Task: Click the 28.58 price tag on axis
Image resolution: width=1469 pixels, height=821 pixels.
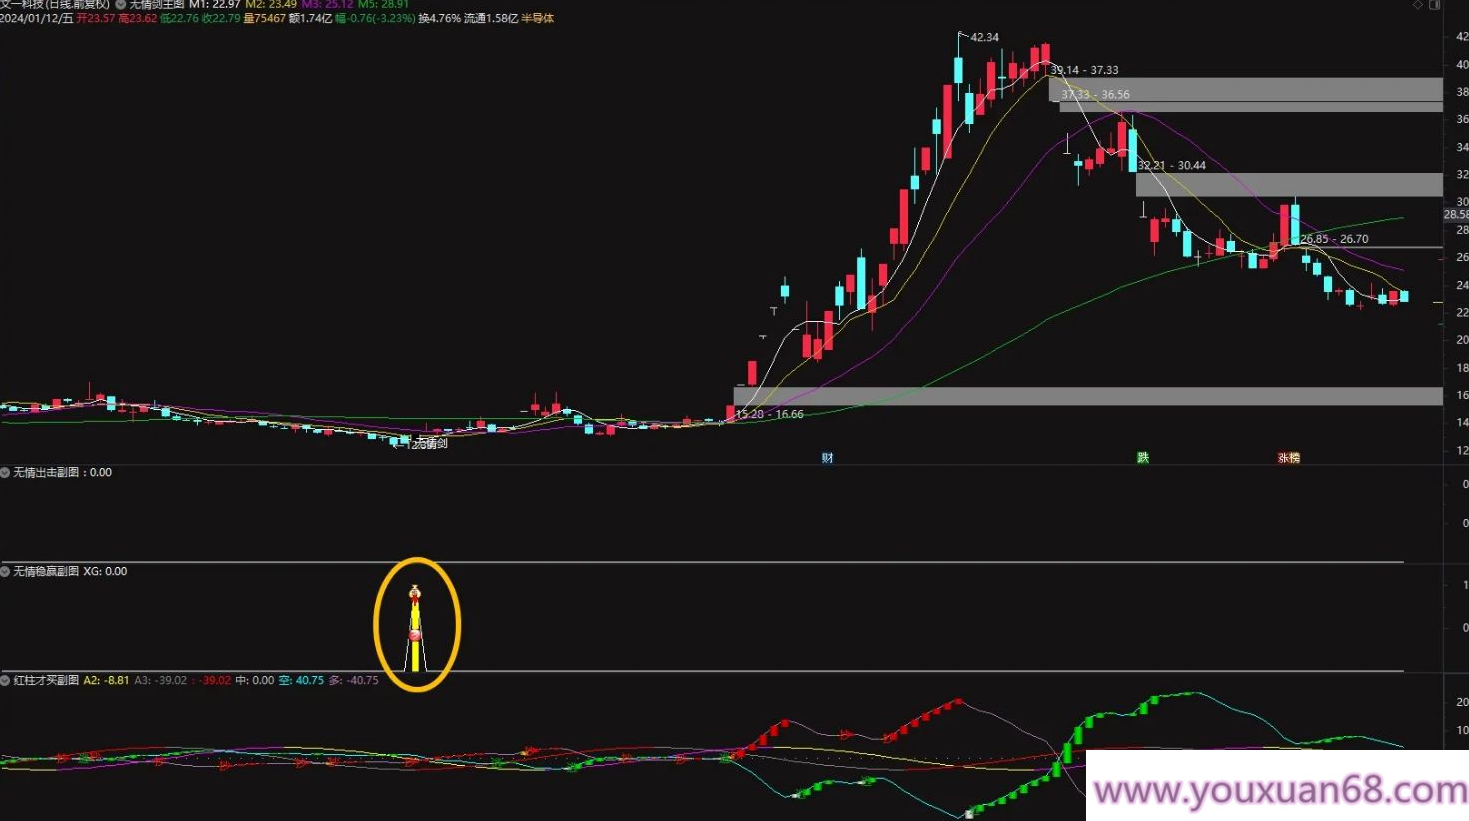Action: (x=1456, y=215)
